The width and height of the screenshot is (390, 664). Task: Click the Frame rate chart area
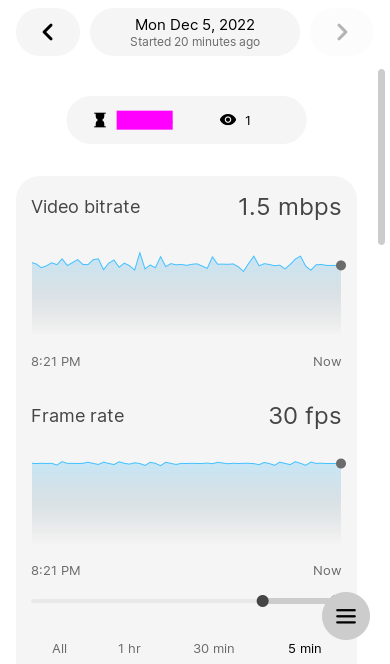(x=186, y=502)
